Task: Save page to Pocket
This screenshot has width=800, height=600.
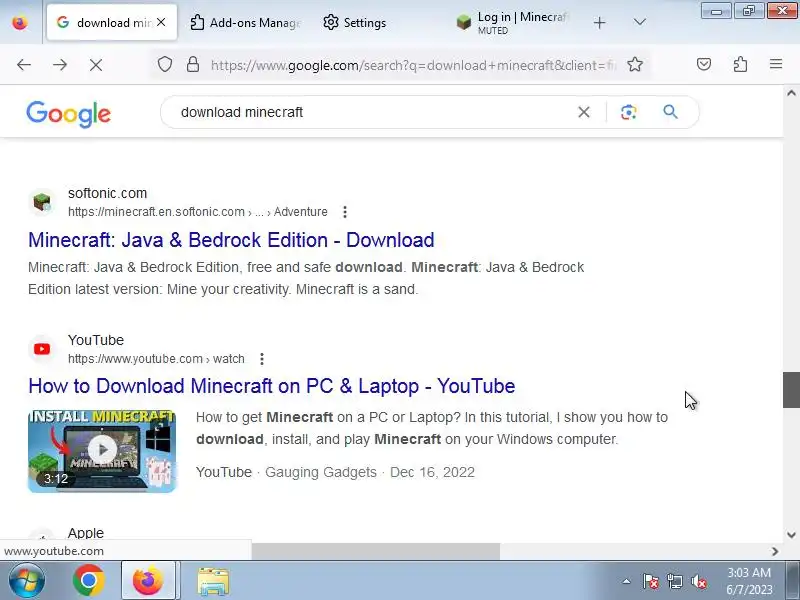Action: click(x=704, y=64)
